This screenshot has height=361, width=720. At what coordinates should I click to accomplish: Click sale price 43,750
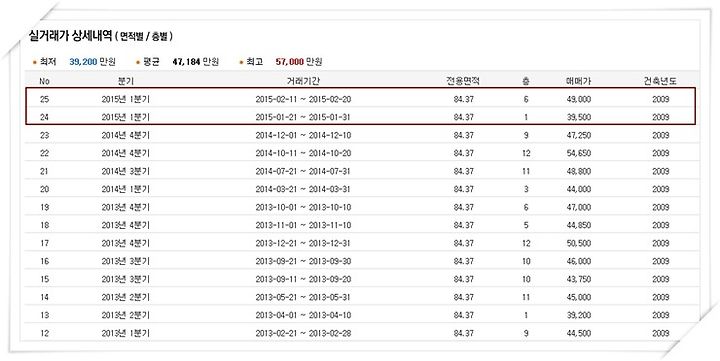pyautogui.click(x=579, y=279)
